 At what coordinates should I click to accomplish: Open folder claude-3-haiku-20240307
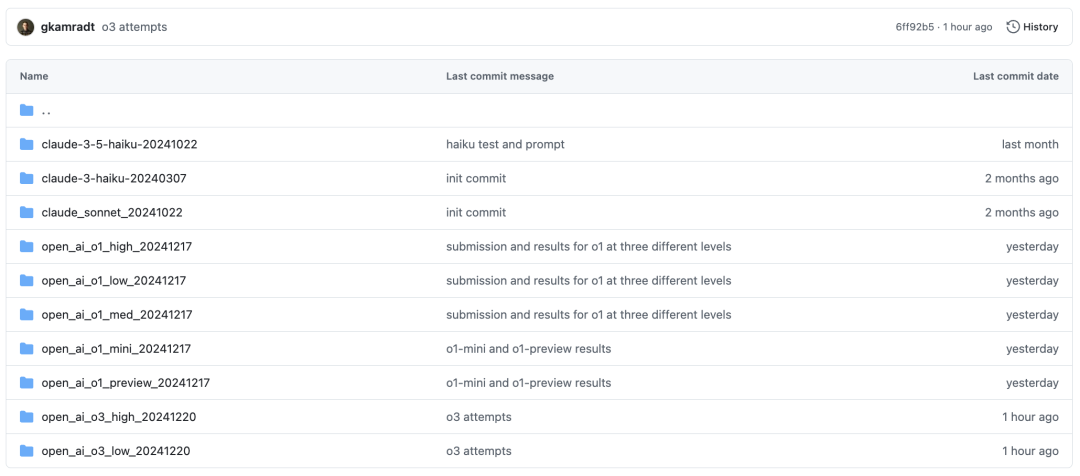pyautogui.click(x=114, y=178)
